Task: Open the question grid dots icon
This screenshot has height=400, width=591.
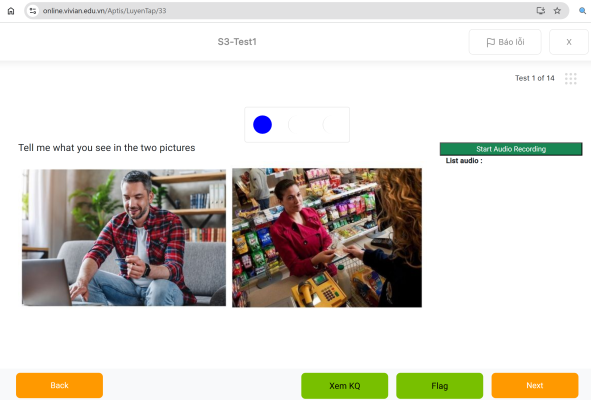Action: 571,78
